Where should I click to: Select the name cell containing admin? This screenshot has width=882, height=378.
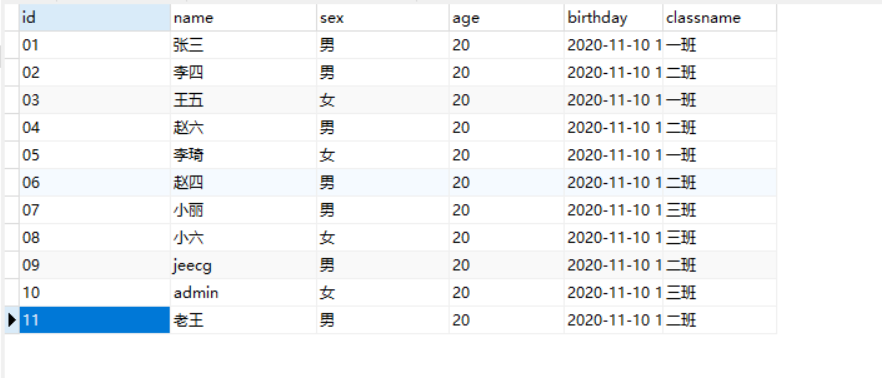click(x=244, y=292)
